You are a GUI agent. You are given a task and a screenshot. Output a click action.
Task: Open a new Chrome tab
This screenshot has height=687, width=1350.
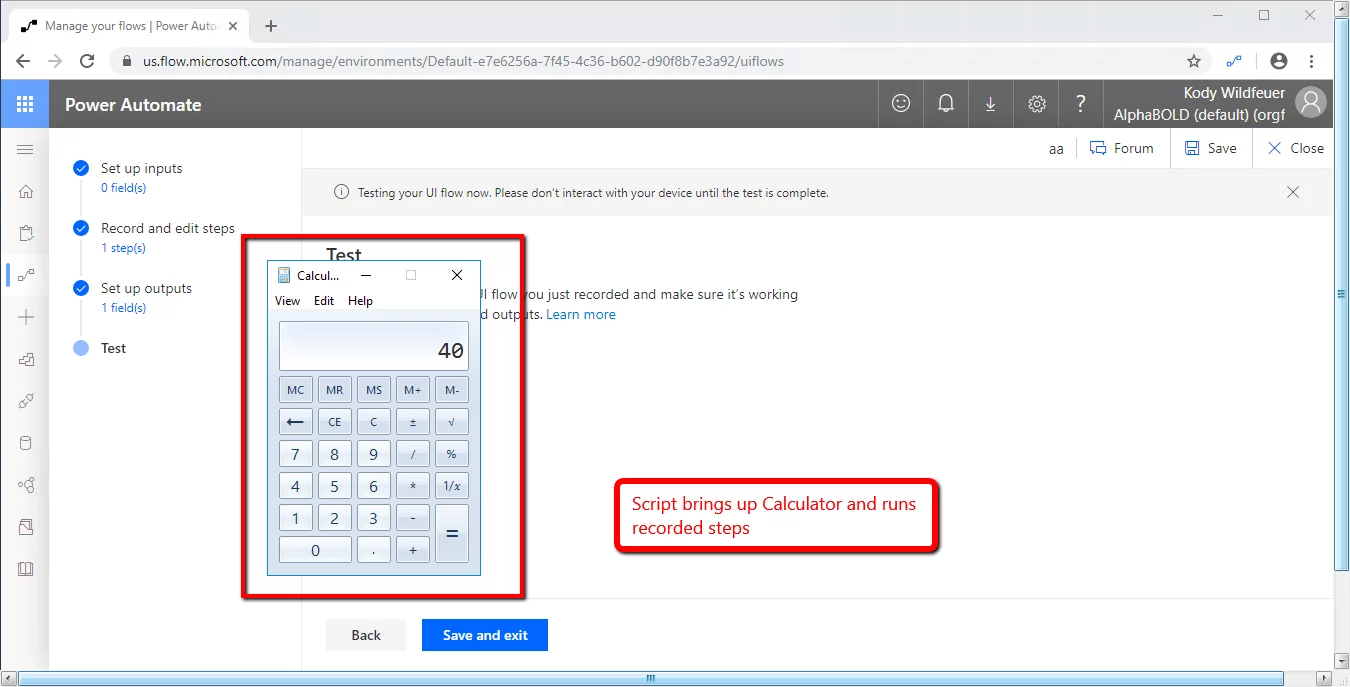coord(271,26)
